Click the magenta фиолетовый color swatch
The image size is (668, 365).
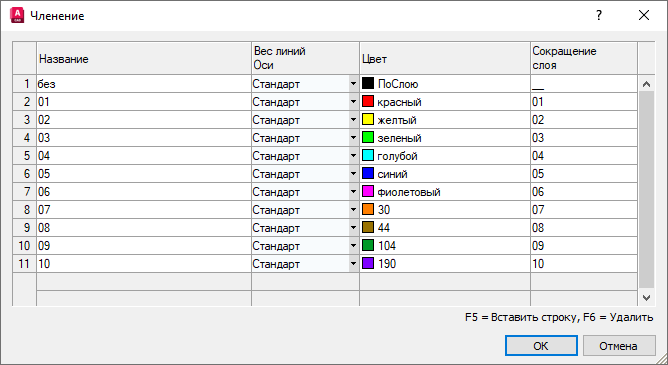(x=368, y=191)
